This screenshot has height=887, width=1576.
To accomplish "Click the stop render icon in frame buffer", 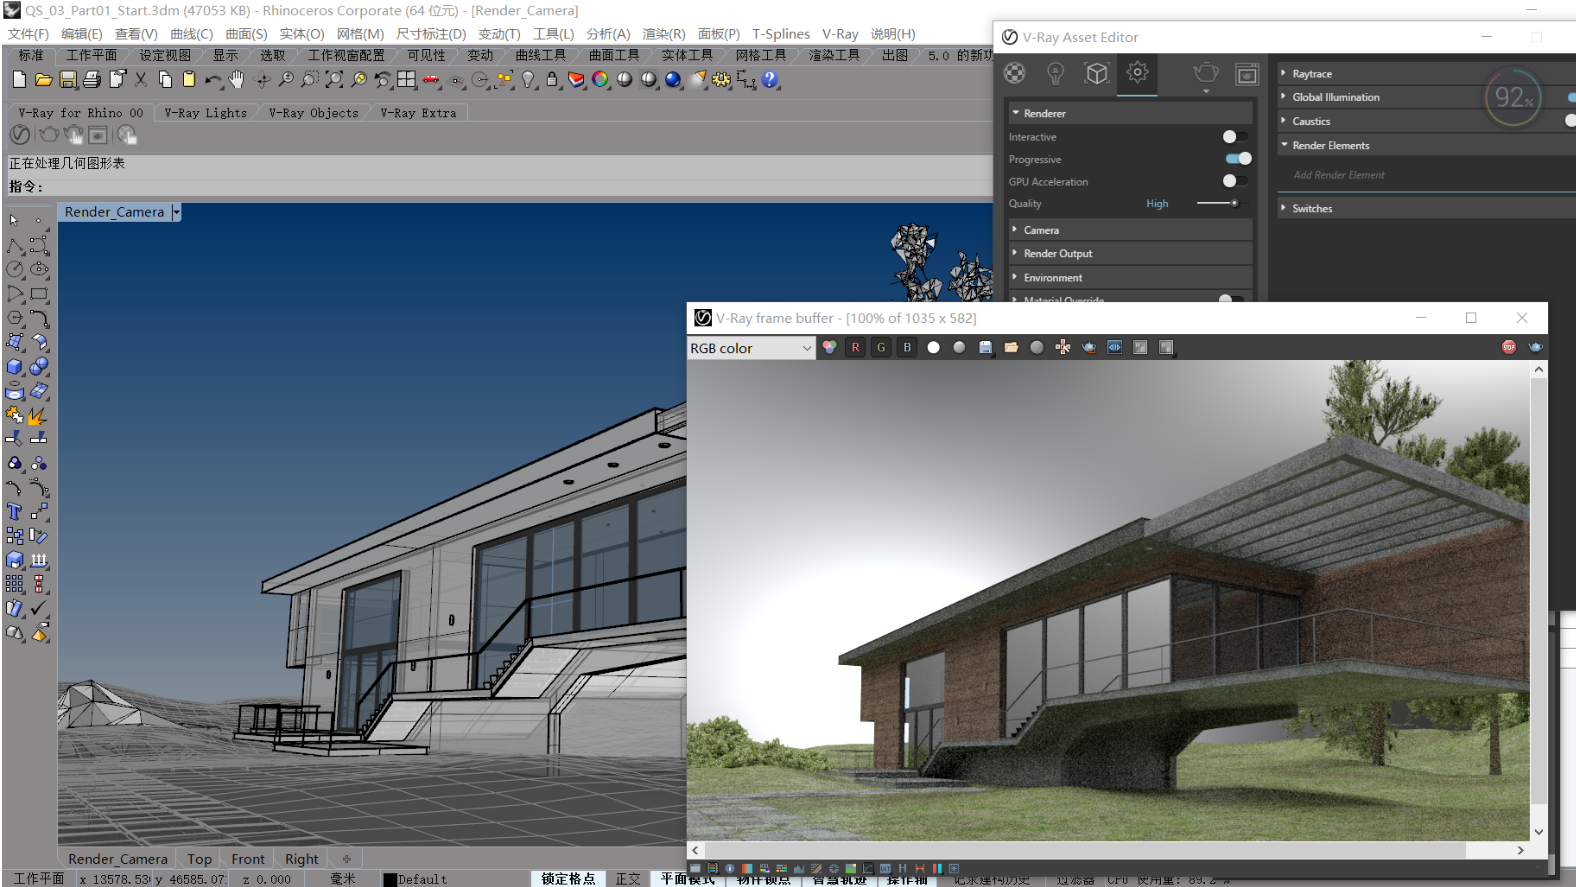I will coord(1508,347).
